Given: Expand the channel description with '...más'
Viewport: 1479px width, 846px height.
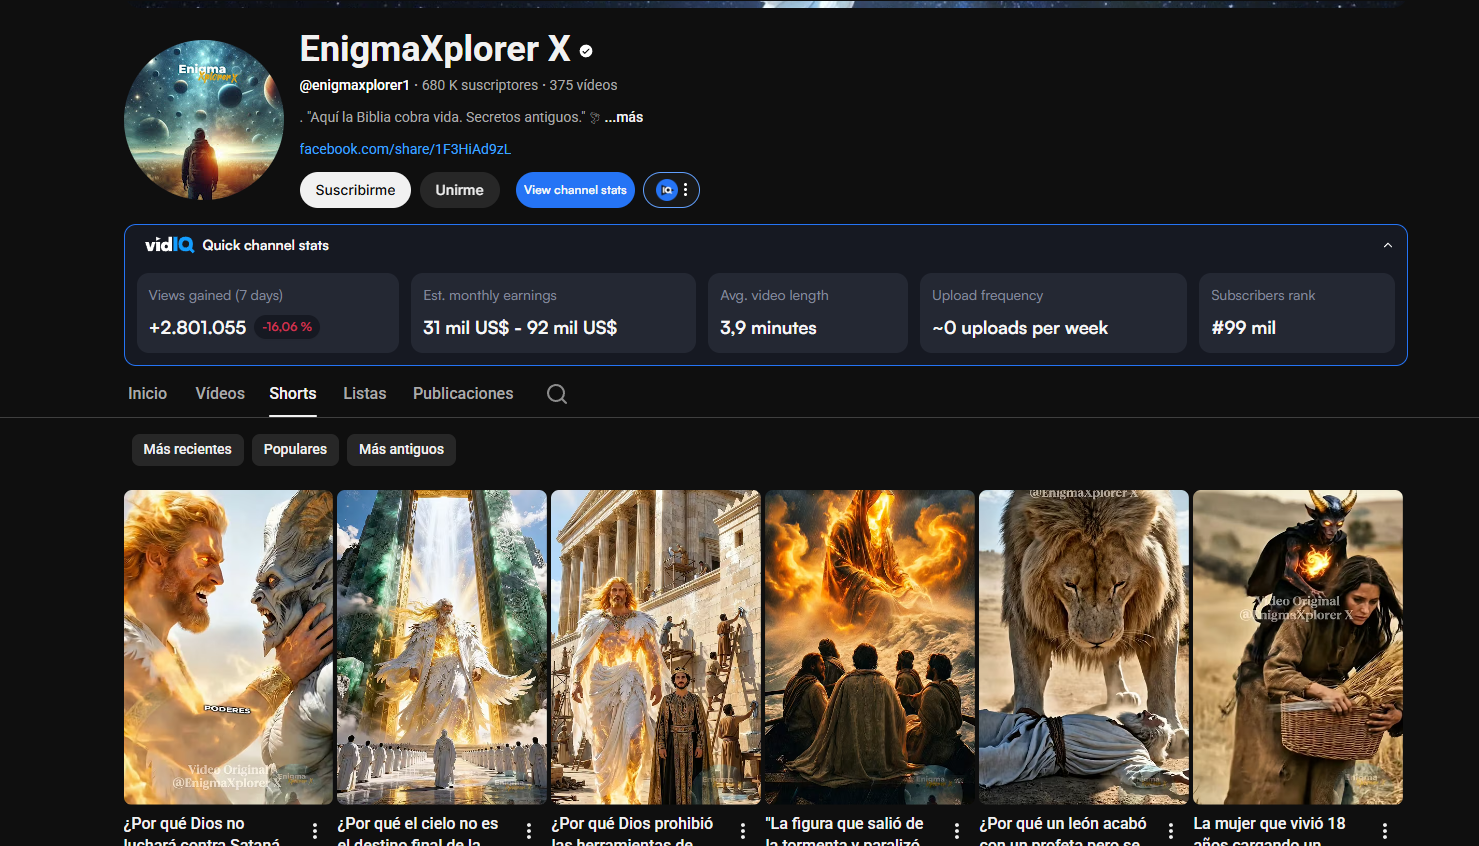Looking at the screenshot, I should 624,117.
